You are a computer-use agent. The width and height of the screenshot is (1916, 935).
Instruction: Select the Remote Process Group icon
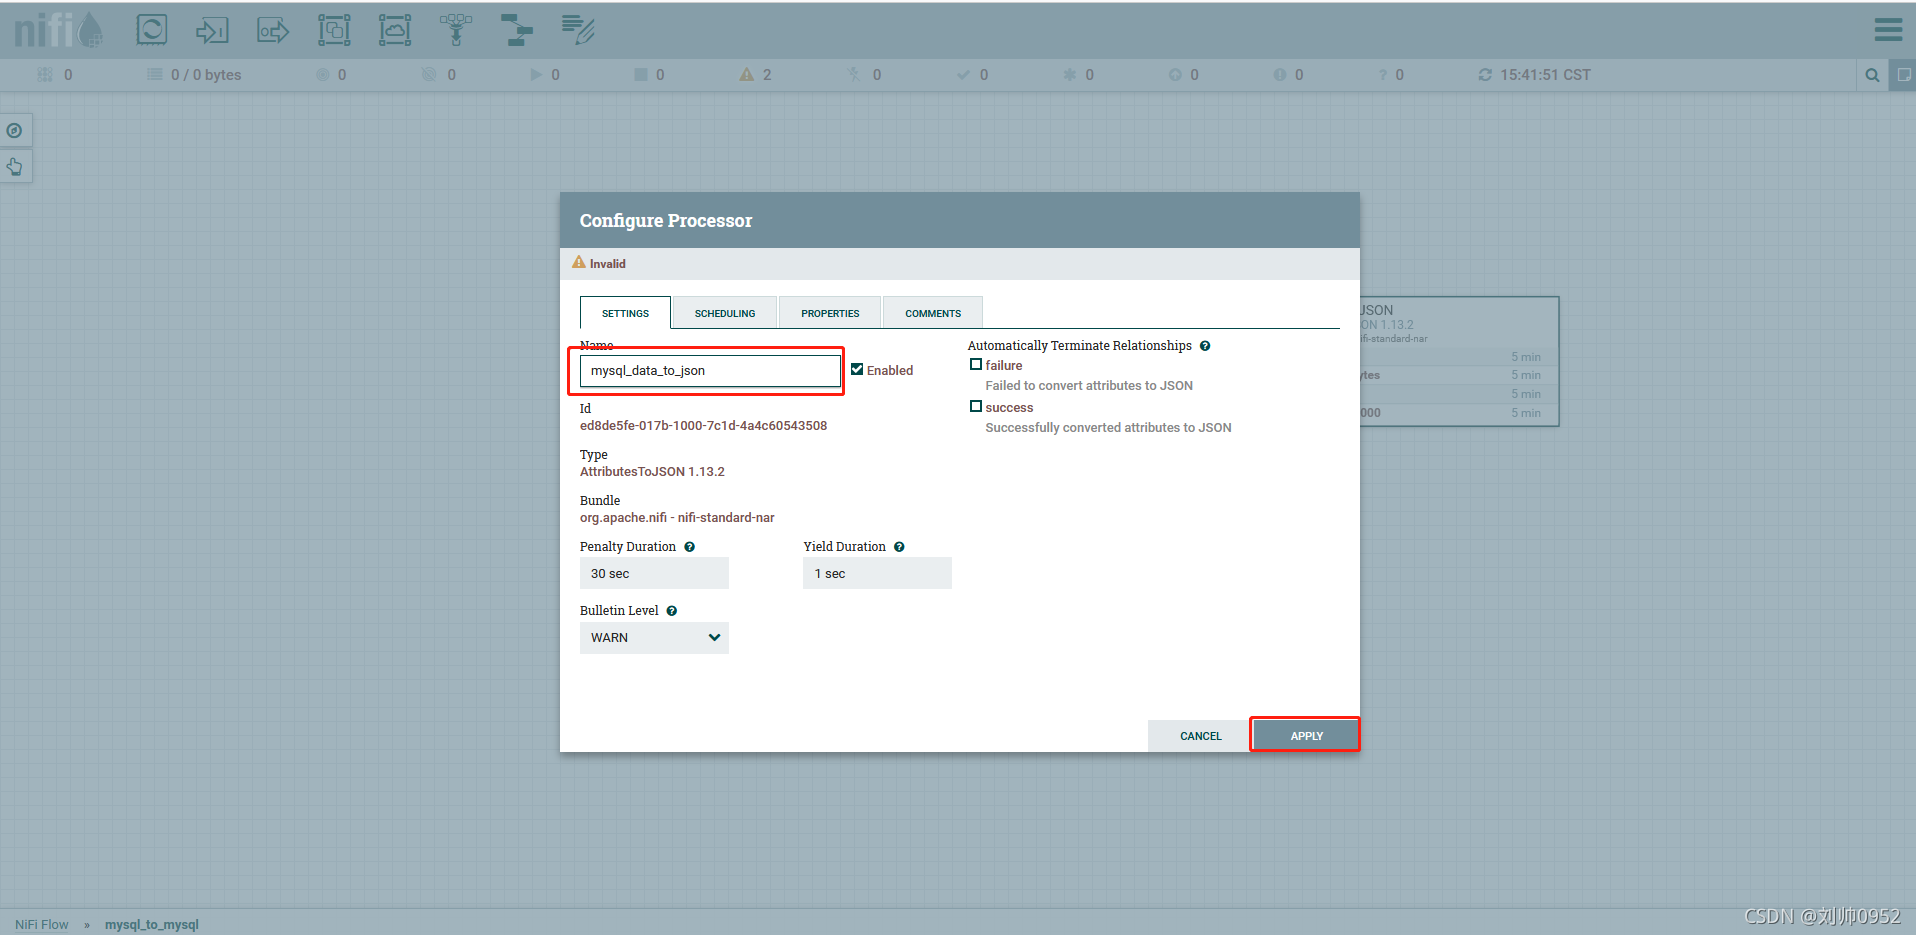click(395, 30)
